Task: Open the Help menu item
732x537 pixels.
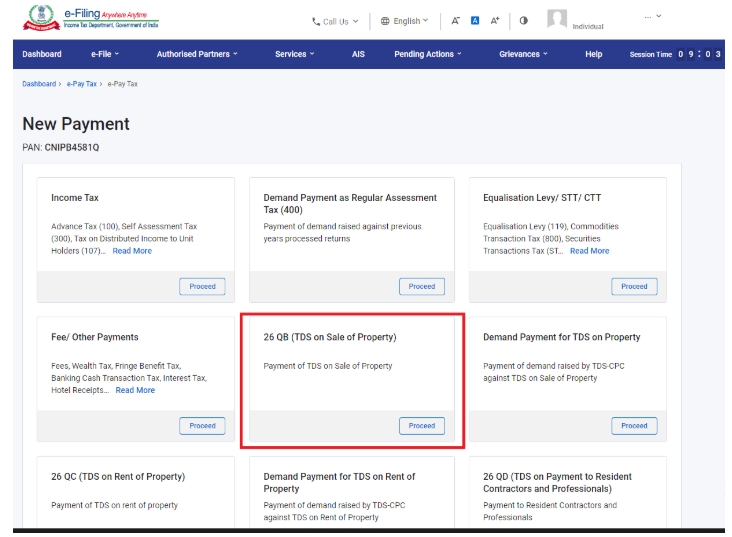Action: point(594,54)
